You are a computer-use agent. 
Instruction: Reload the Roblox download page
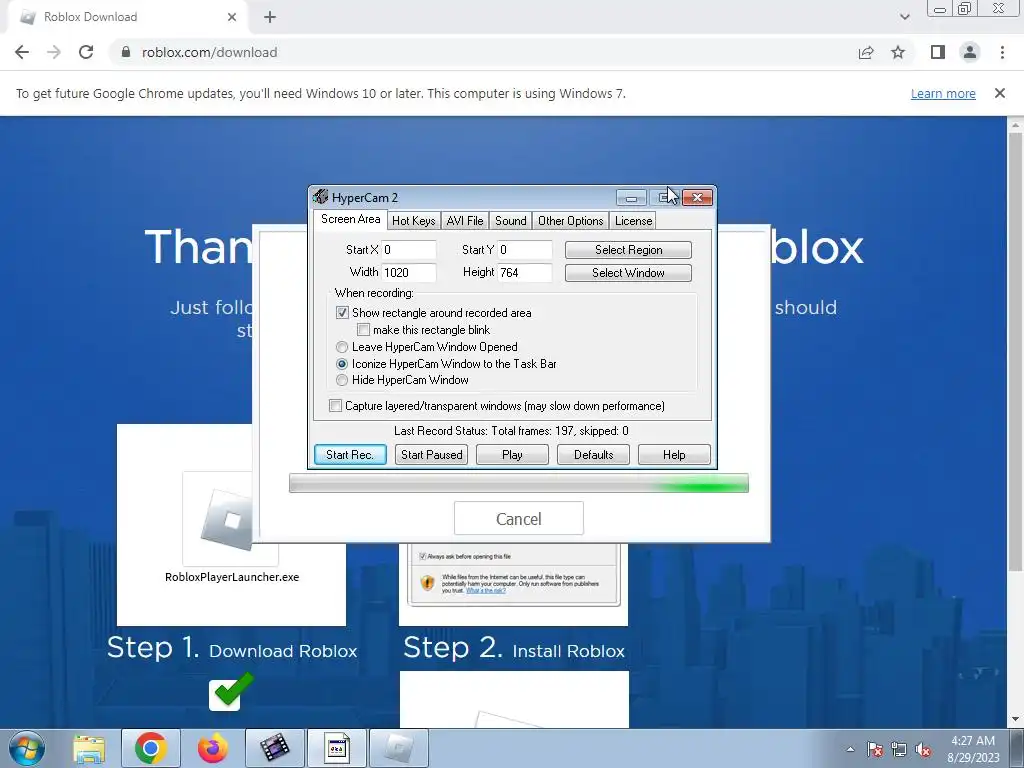click(x=86, y=52)
